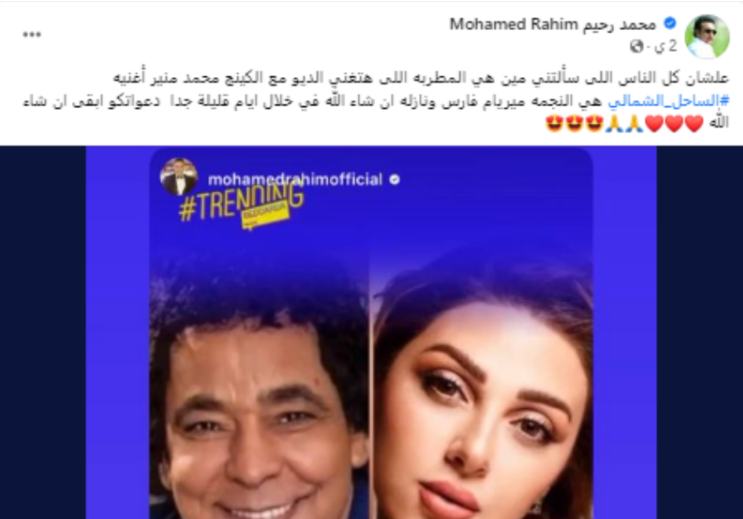Open the three-dot post options menu

coord(32,35)
